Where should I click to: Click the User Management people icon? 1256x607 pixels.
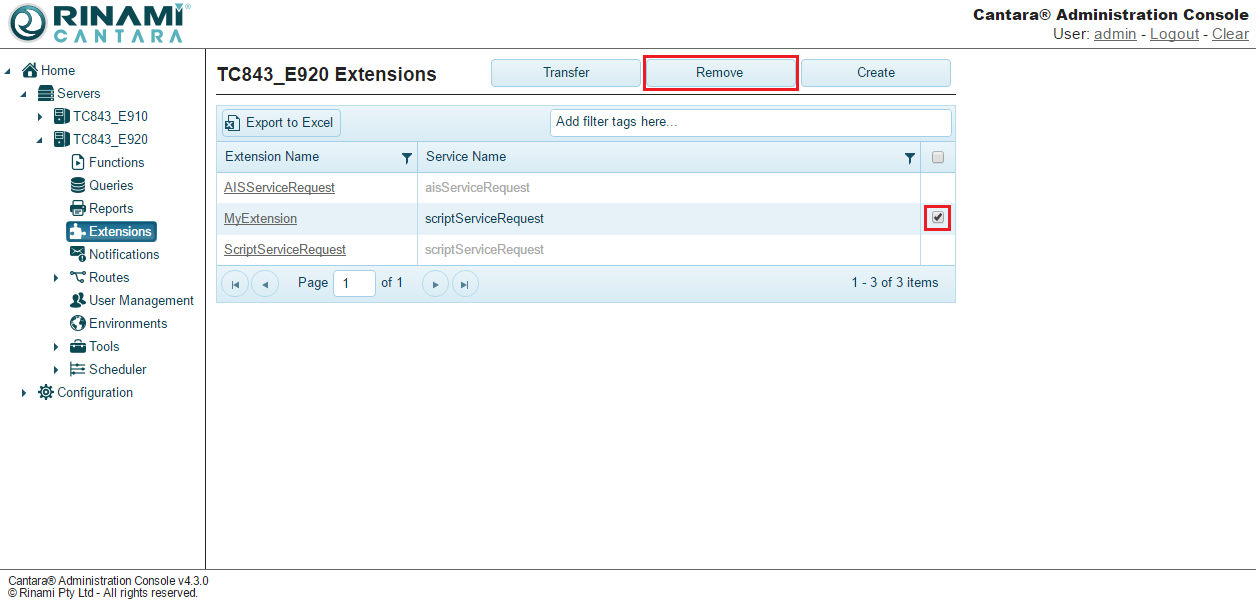point(78,300)
